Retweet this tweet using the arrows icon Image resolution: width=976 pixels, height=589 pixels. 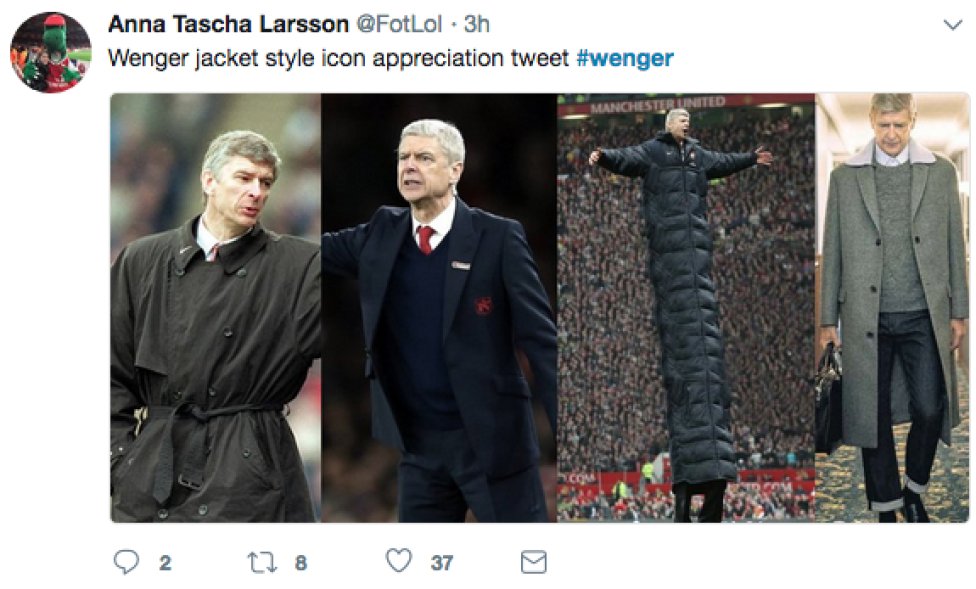pos(260,562)
